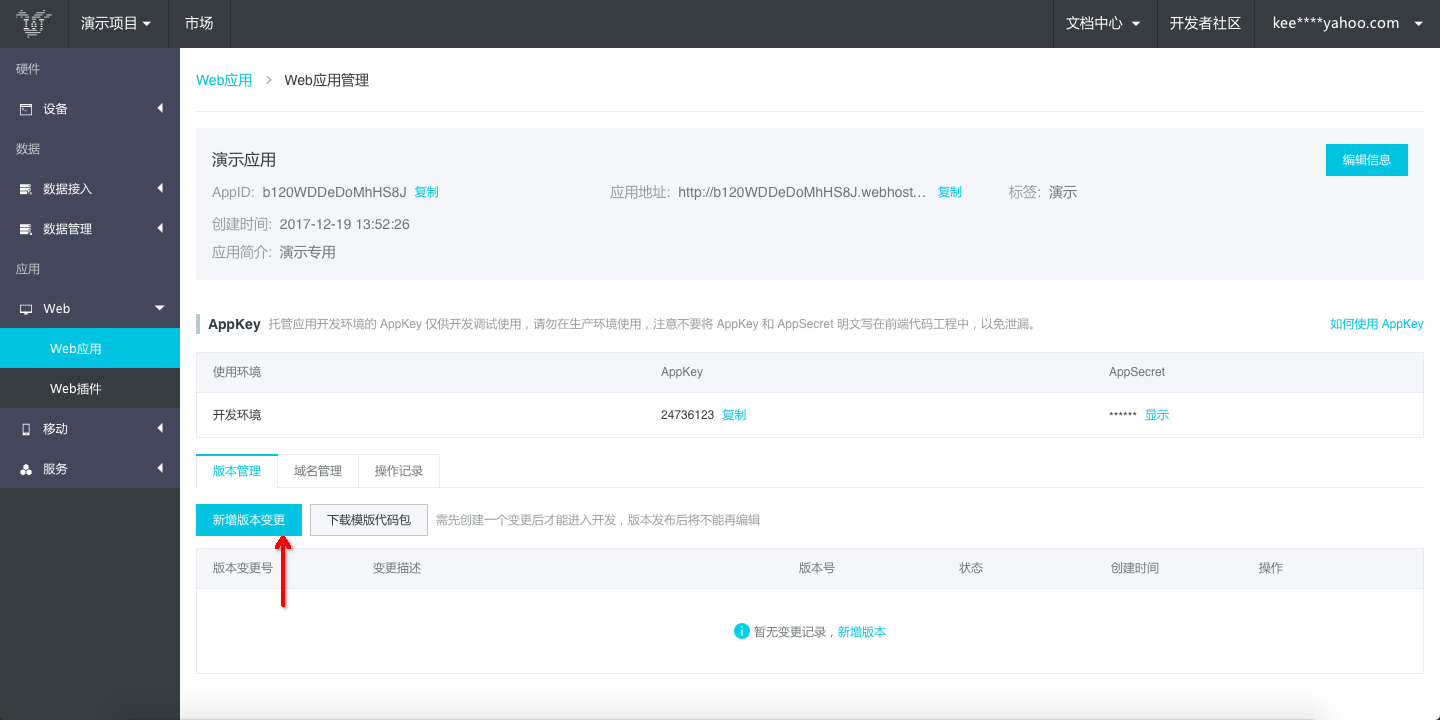Click the creation time 2017-12-19 13:52:26
This screenshot has height=720, width=1440.
click(344, 224)
